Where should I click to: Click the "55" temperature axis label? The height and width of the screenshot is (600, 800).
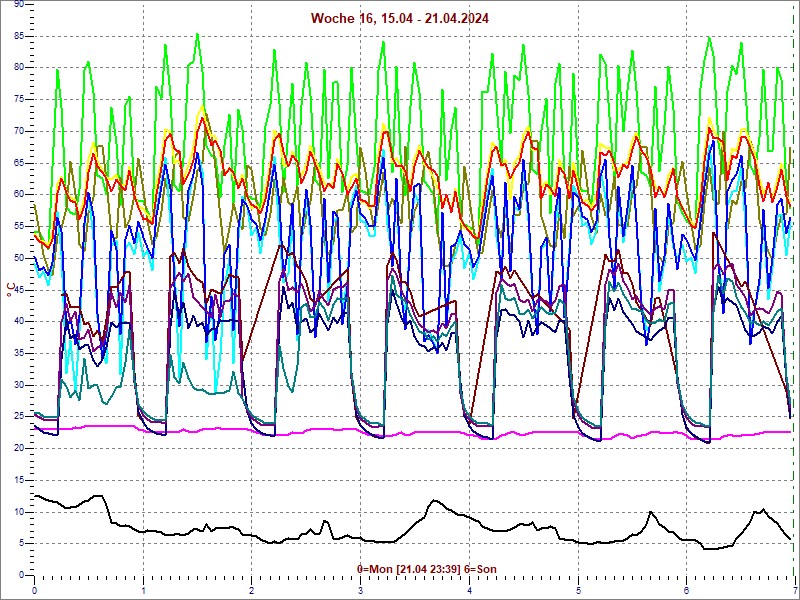(x=18, y=226)
